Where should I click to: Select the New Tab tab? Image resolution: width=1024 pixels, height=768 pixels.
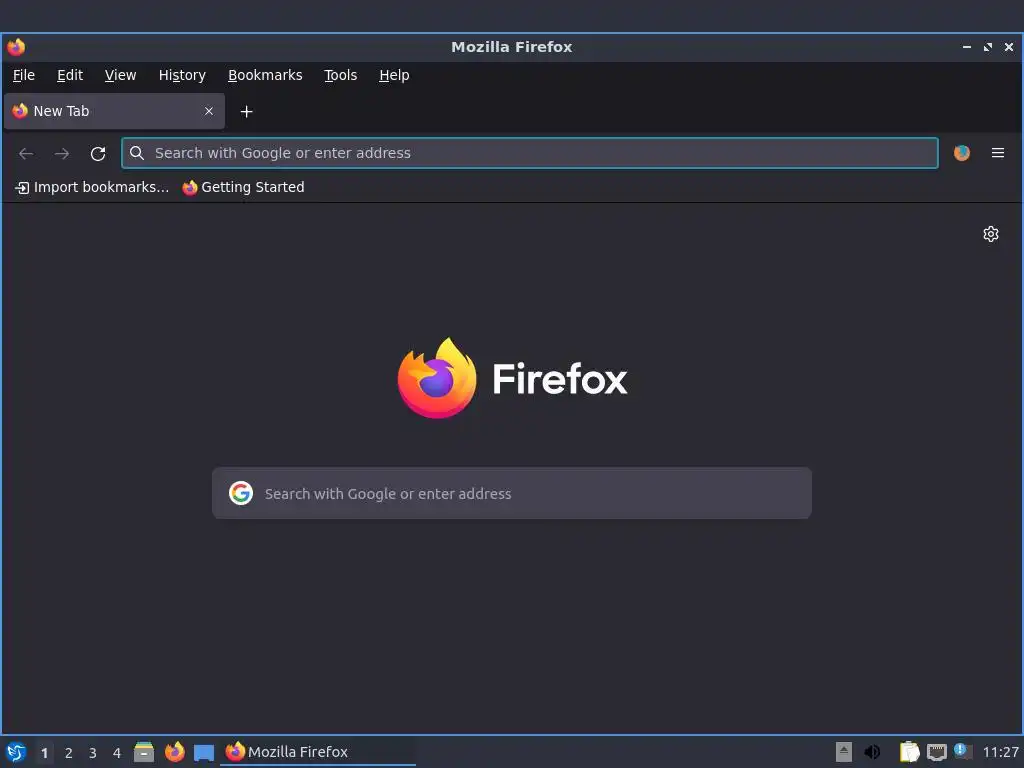(x=114, y=111)
